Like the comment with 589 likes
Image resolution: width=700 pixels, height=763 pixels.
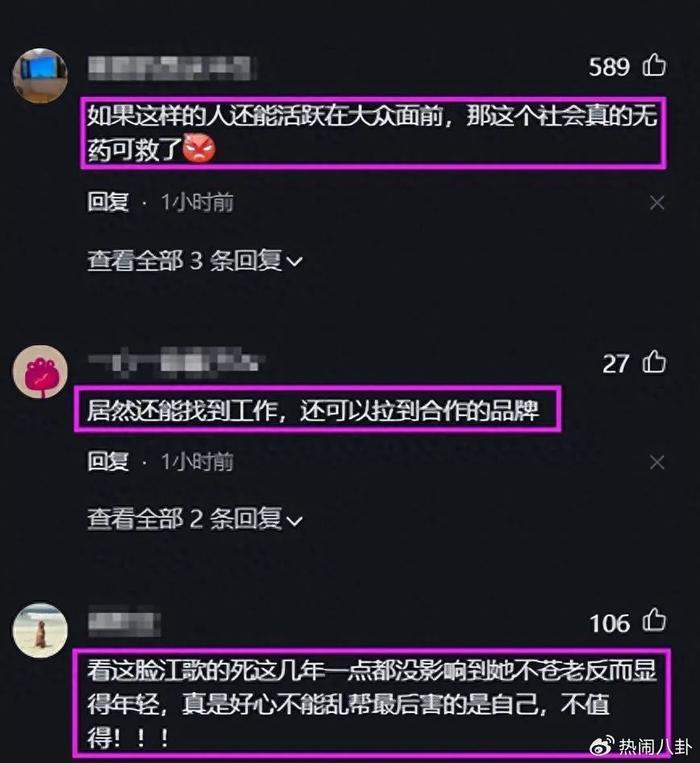coord(654,65)
